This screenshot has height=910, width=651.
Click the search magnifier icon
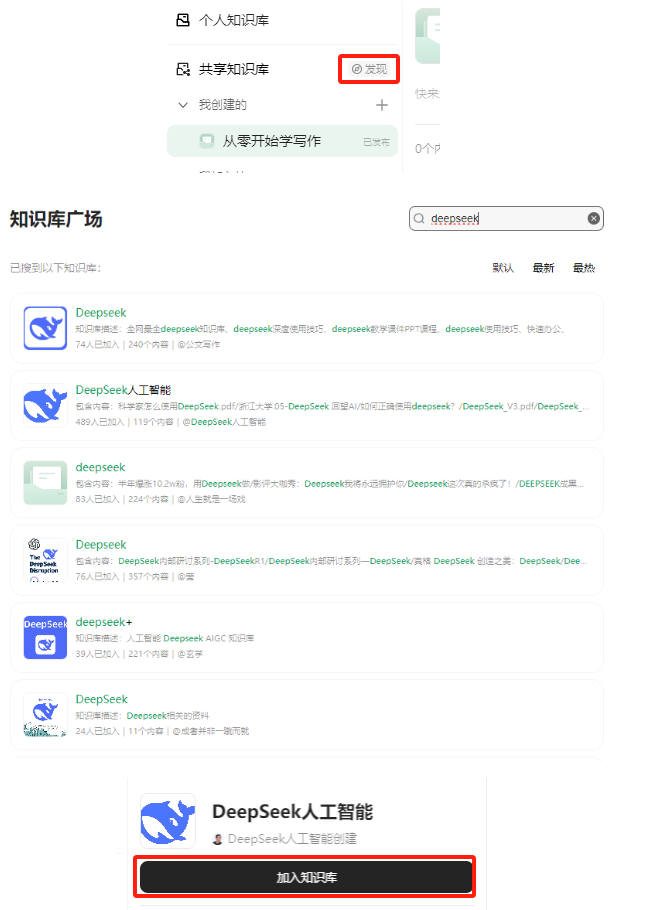point(419,218)
